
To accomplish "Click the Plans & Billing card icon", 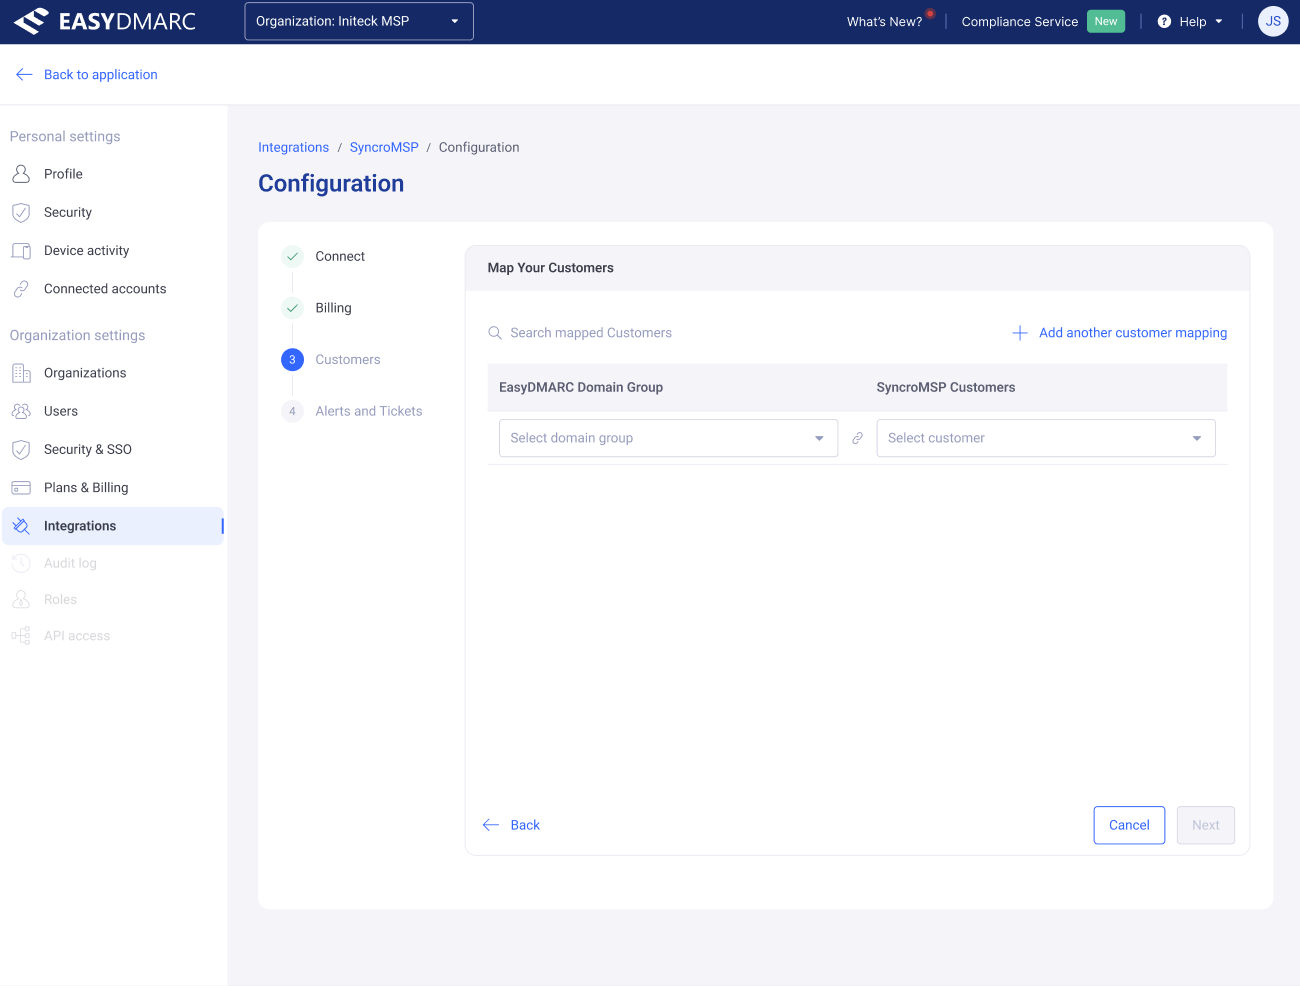I will [x=21, y=488].
